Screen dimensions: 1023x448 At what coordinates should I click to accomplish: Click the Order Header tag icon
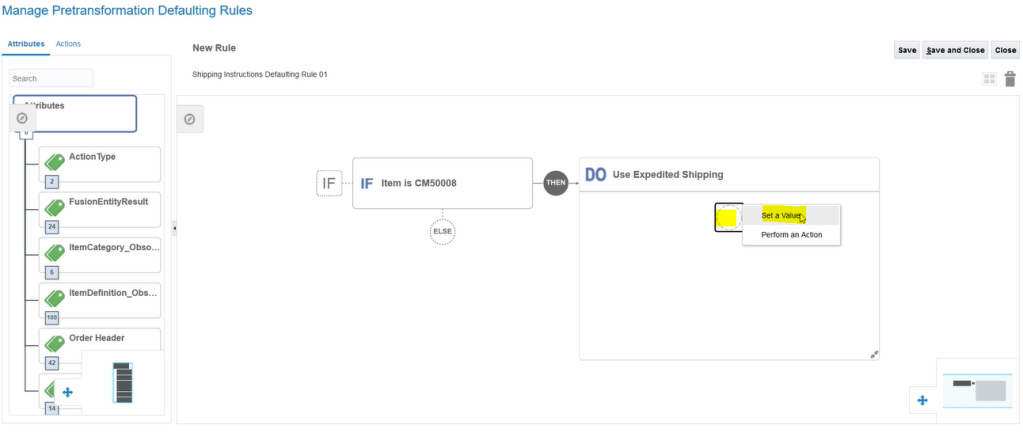(x=54, y=344)
